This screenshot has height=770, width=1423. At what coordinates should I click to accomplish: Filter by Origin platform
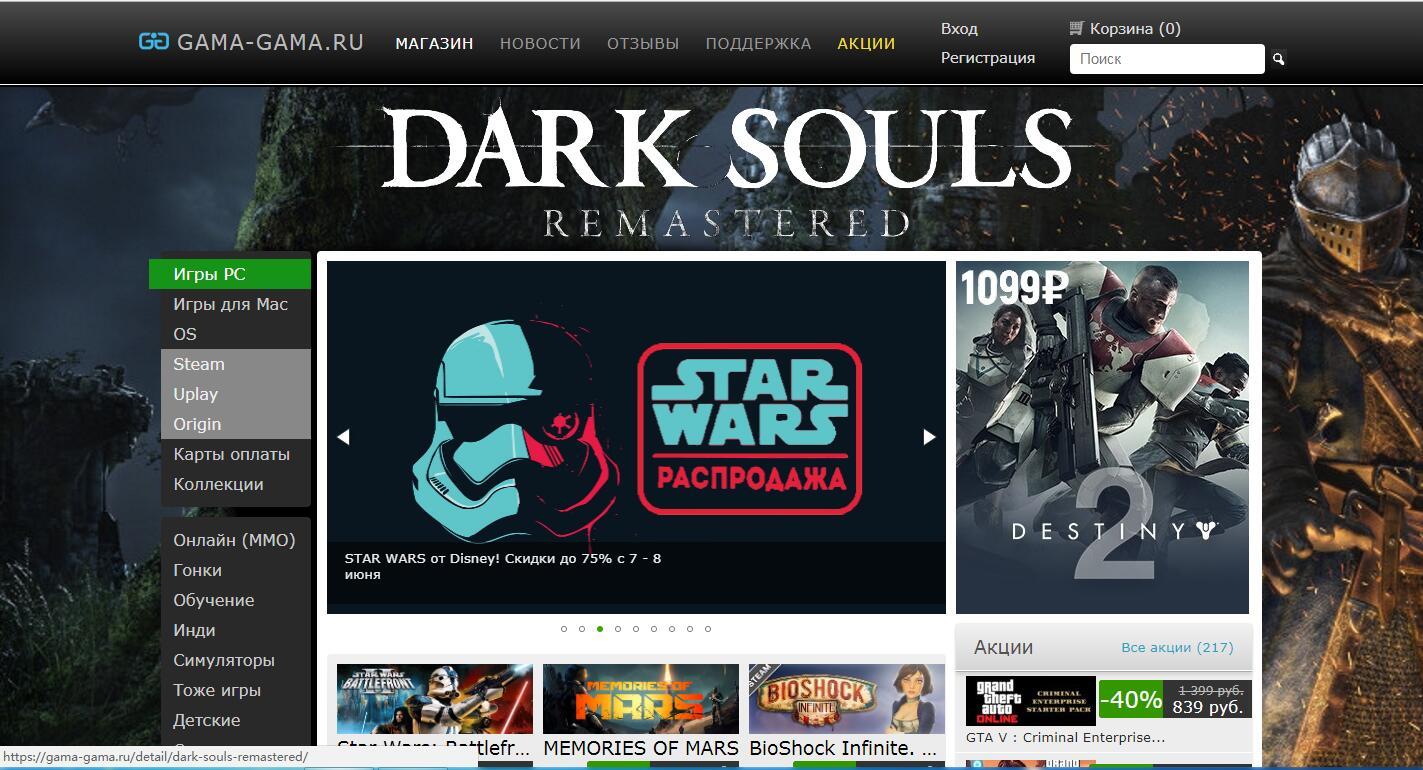click(236, 424)
